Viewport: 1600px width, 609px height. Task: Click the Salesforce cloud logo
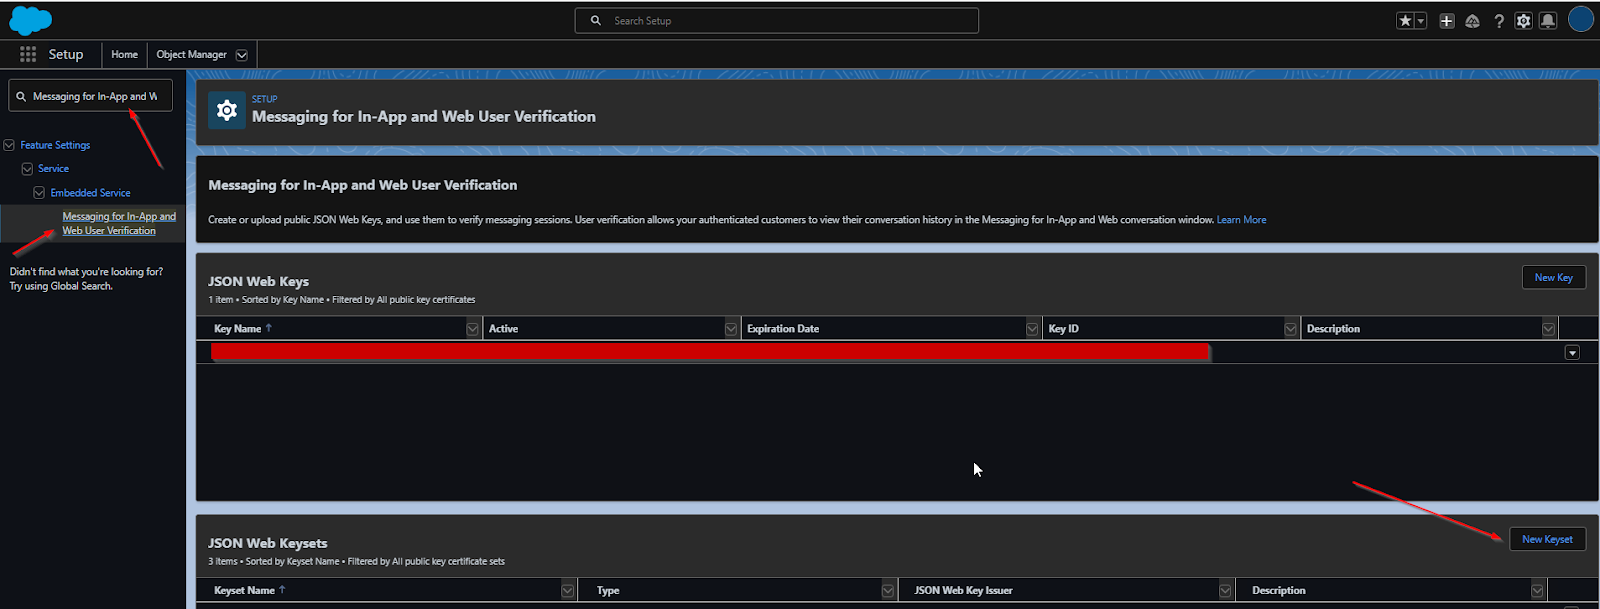click(30, 20)
